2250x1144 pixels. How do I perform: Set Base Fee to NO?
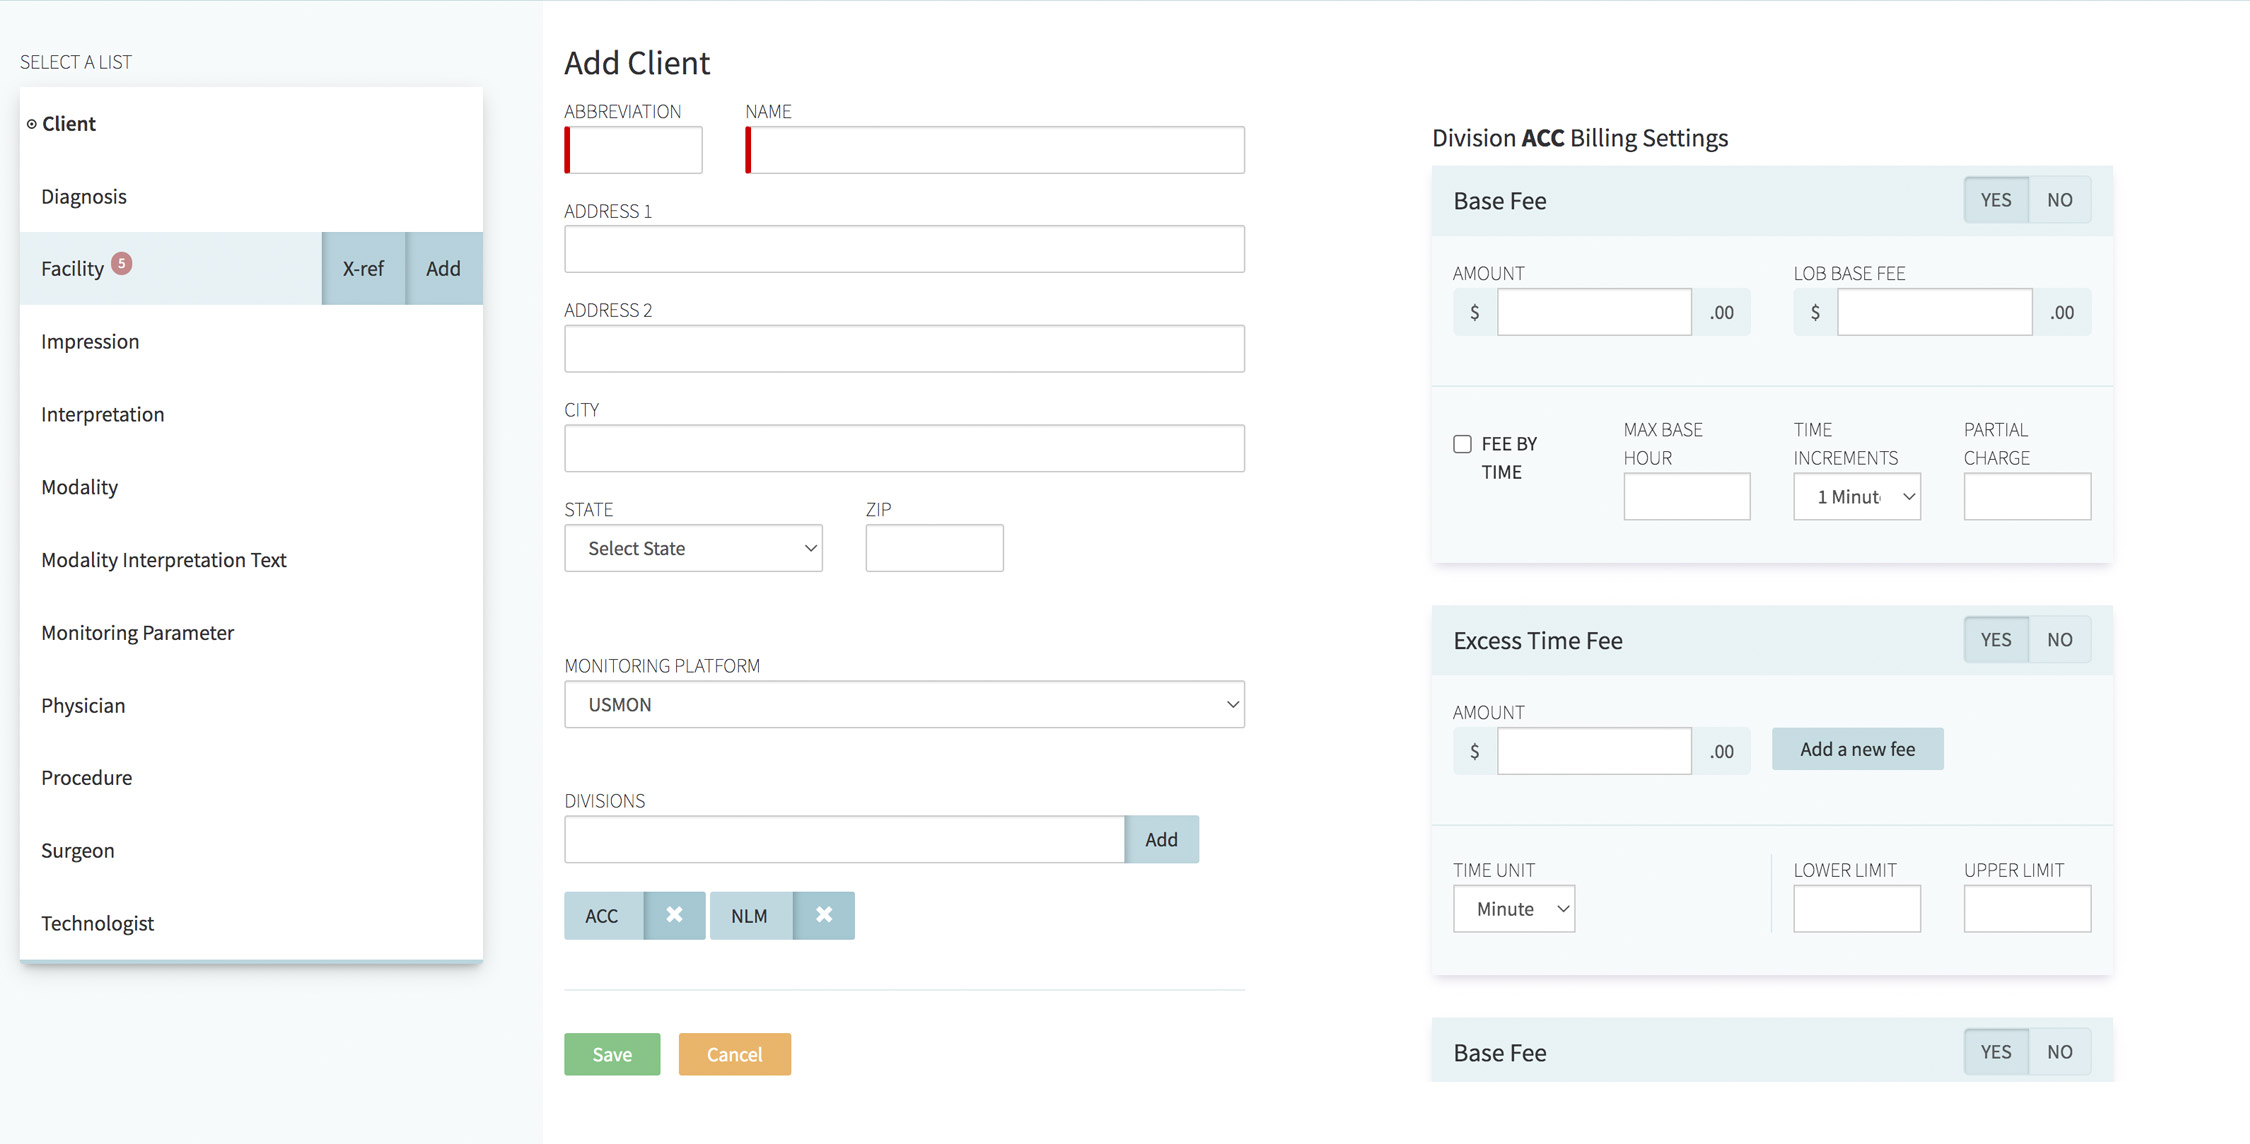tap(2059, 199)
